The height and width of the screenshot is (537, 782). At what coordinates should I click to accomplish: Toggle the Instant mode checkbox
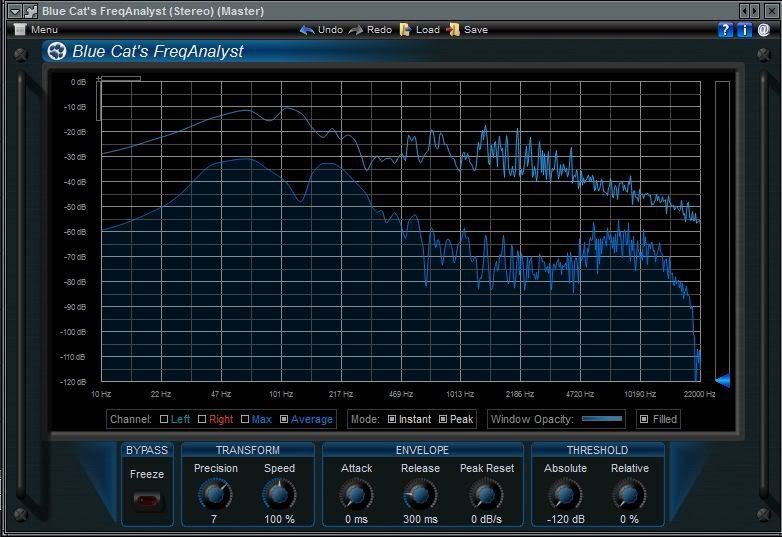392,419
